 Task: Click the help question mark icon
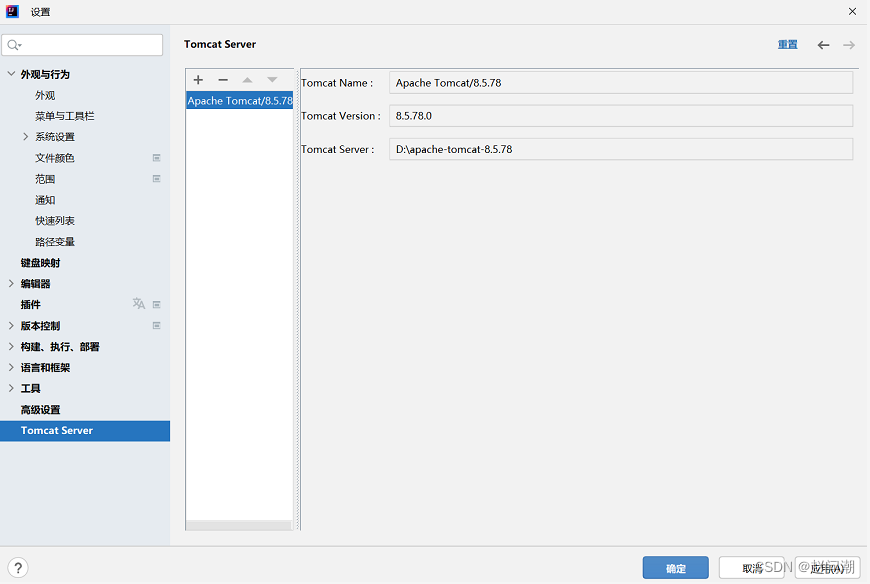pyautogui.click(x=18, y=568)
